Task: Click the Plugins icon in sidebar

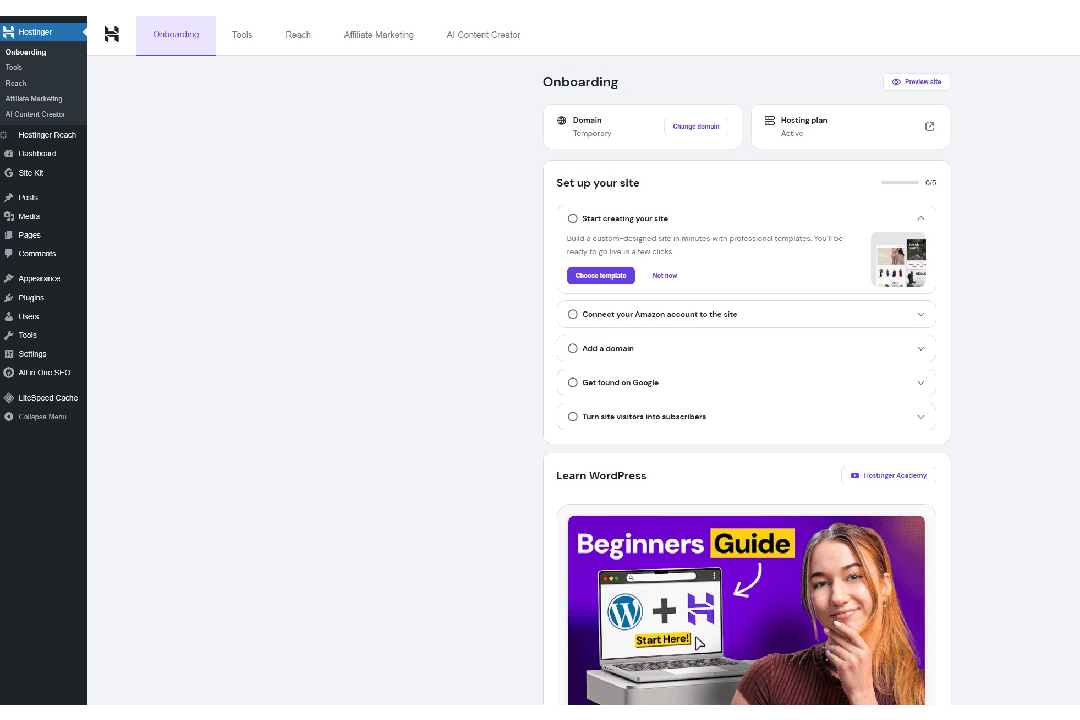Action: point(8,298)
